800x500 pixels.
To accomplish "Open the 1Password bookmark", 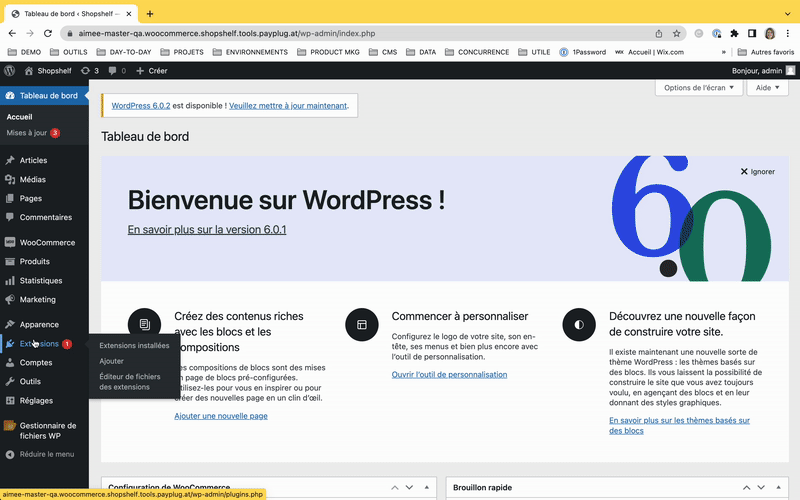I will click(x=583, y=52).
